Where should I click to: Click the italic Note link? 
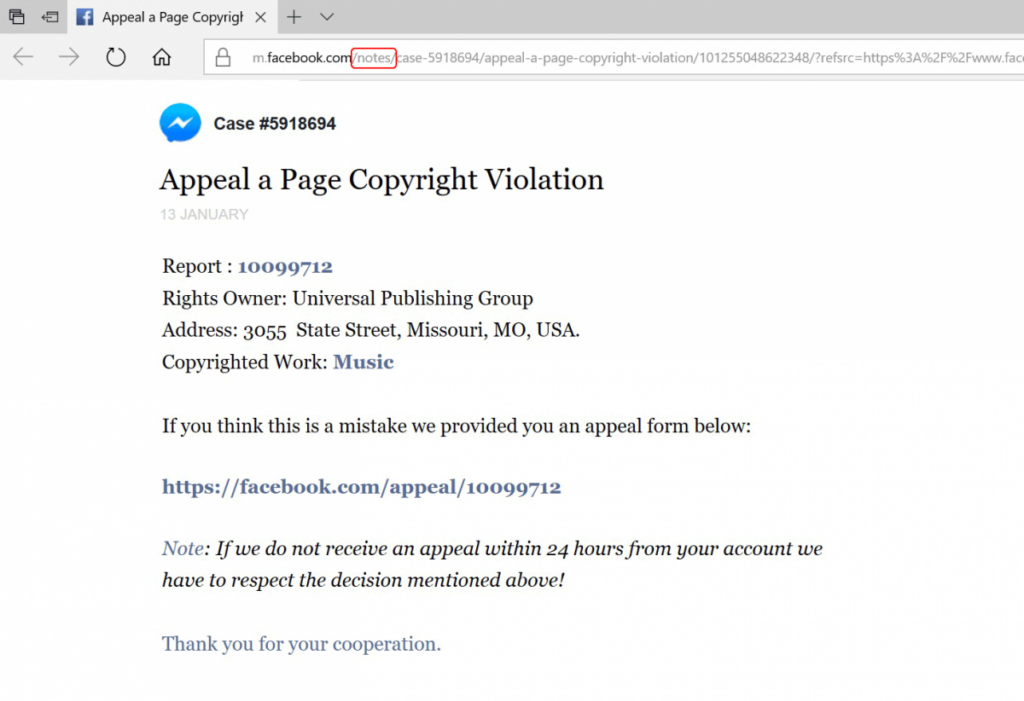coord(183,548)
